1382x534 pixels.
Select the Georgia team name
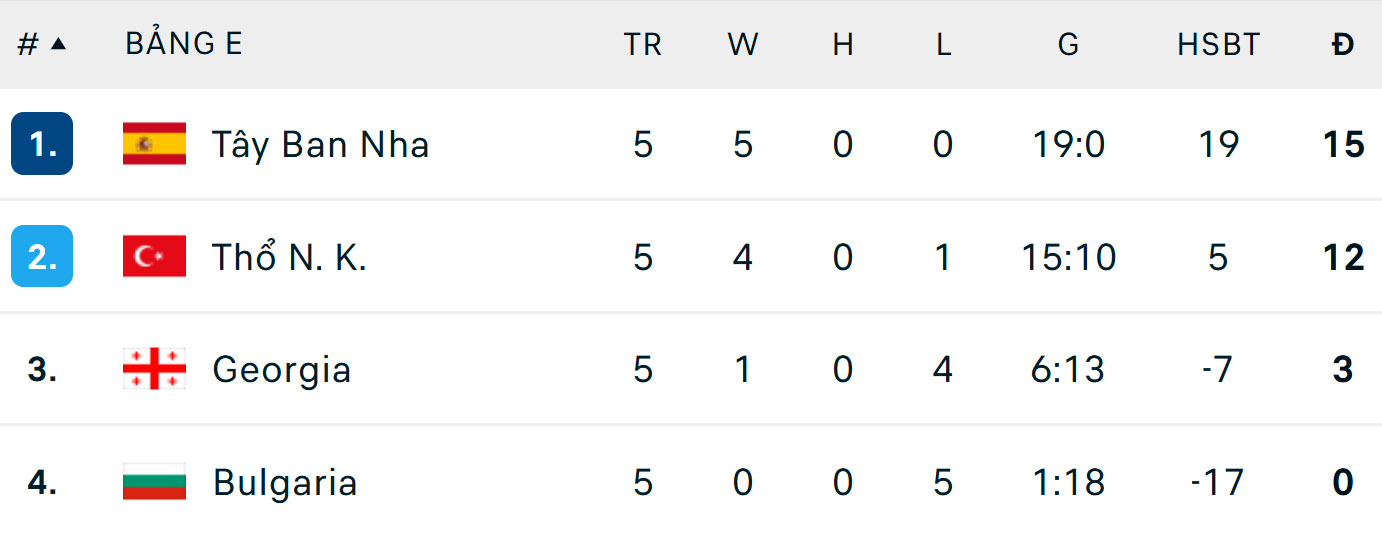point(281,370)
